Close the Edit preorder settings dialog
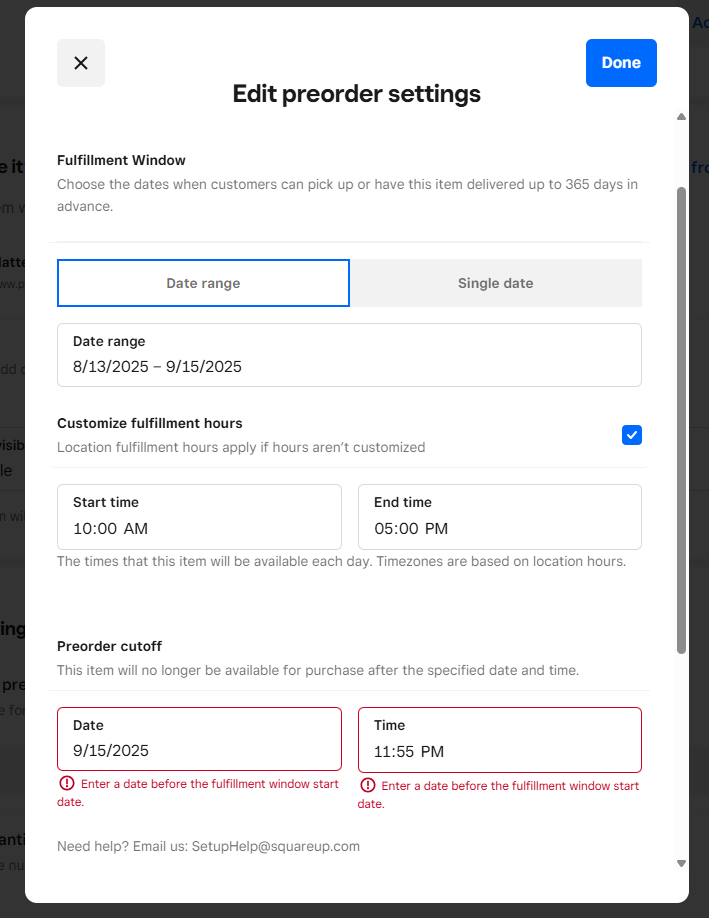The width and height of the screenshot is (709, 918). (x=81, y=63)
